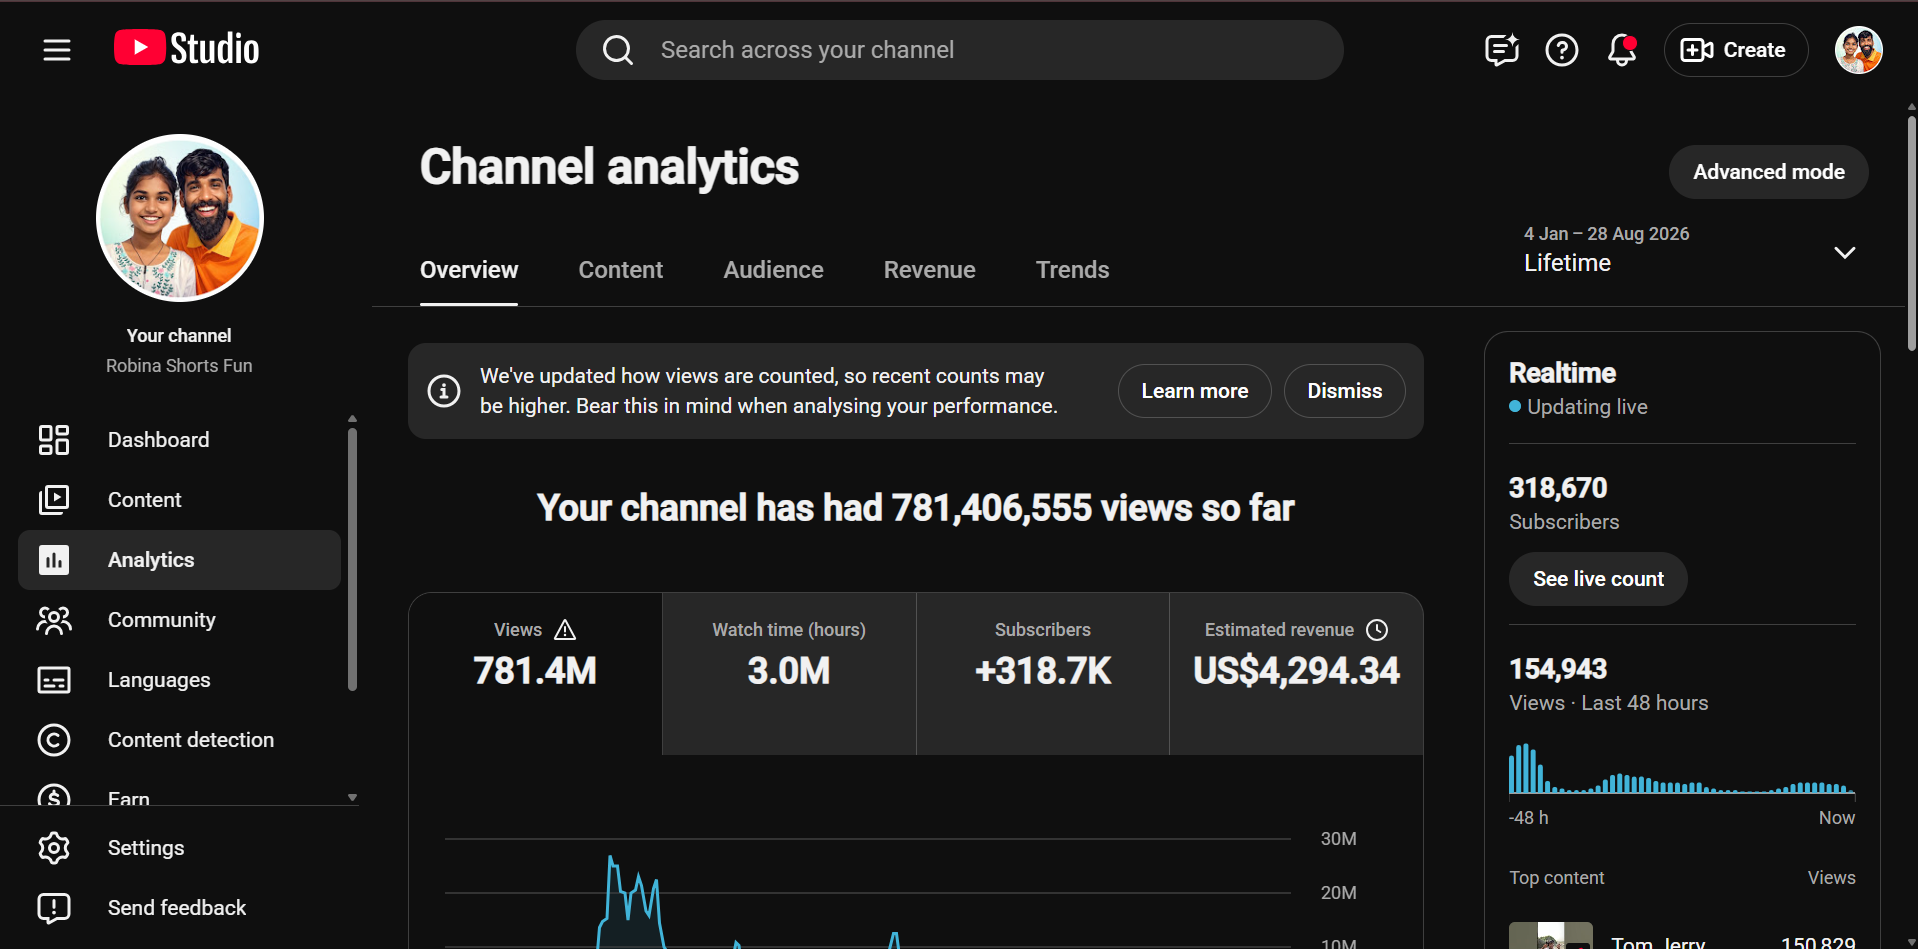The image size is (1918, 949).
Task: Click the Community people icon
Action: (x=54, y=620)
